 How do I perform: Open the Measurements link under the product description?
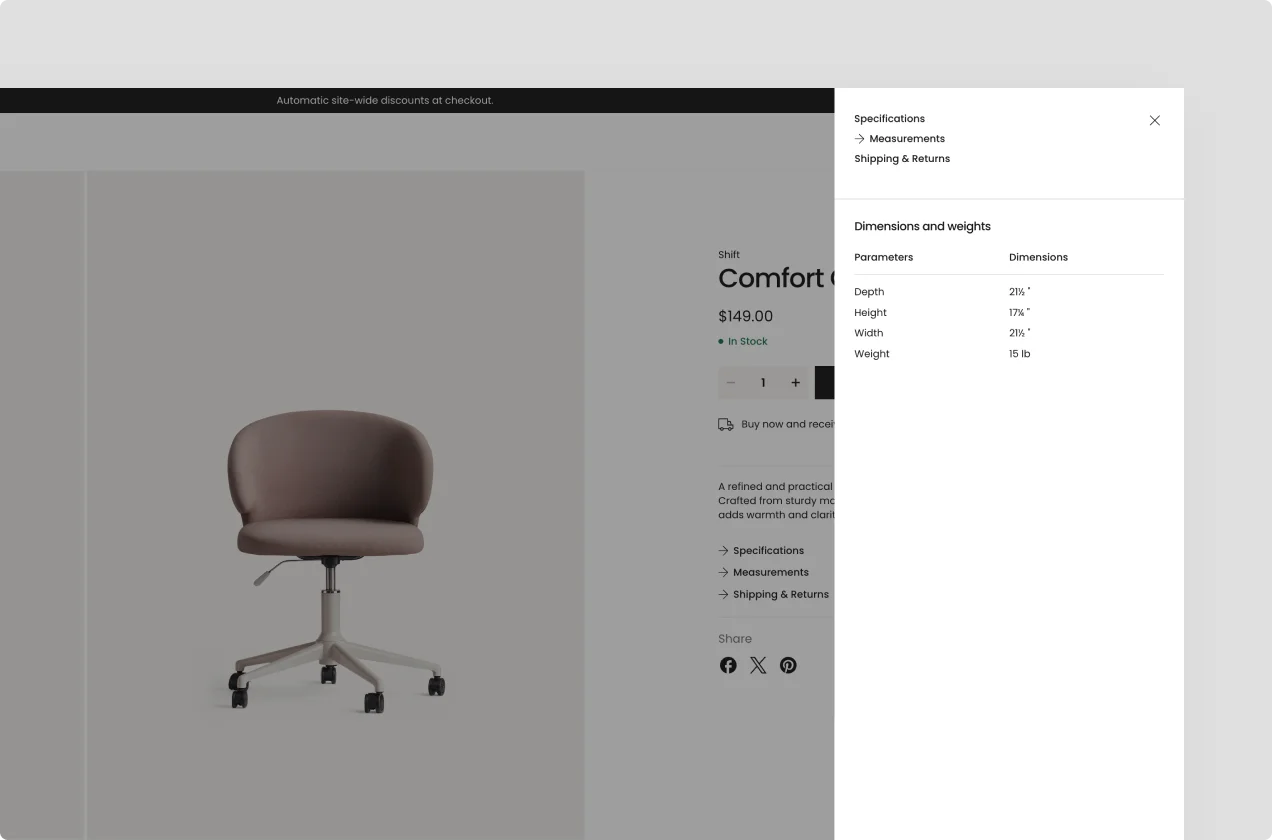(x=770, y=573)
